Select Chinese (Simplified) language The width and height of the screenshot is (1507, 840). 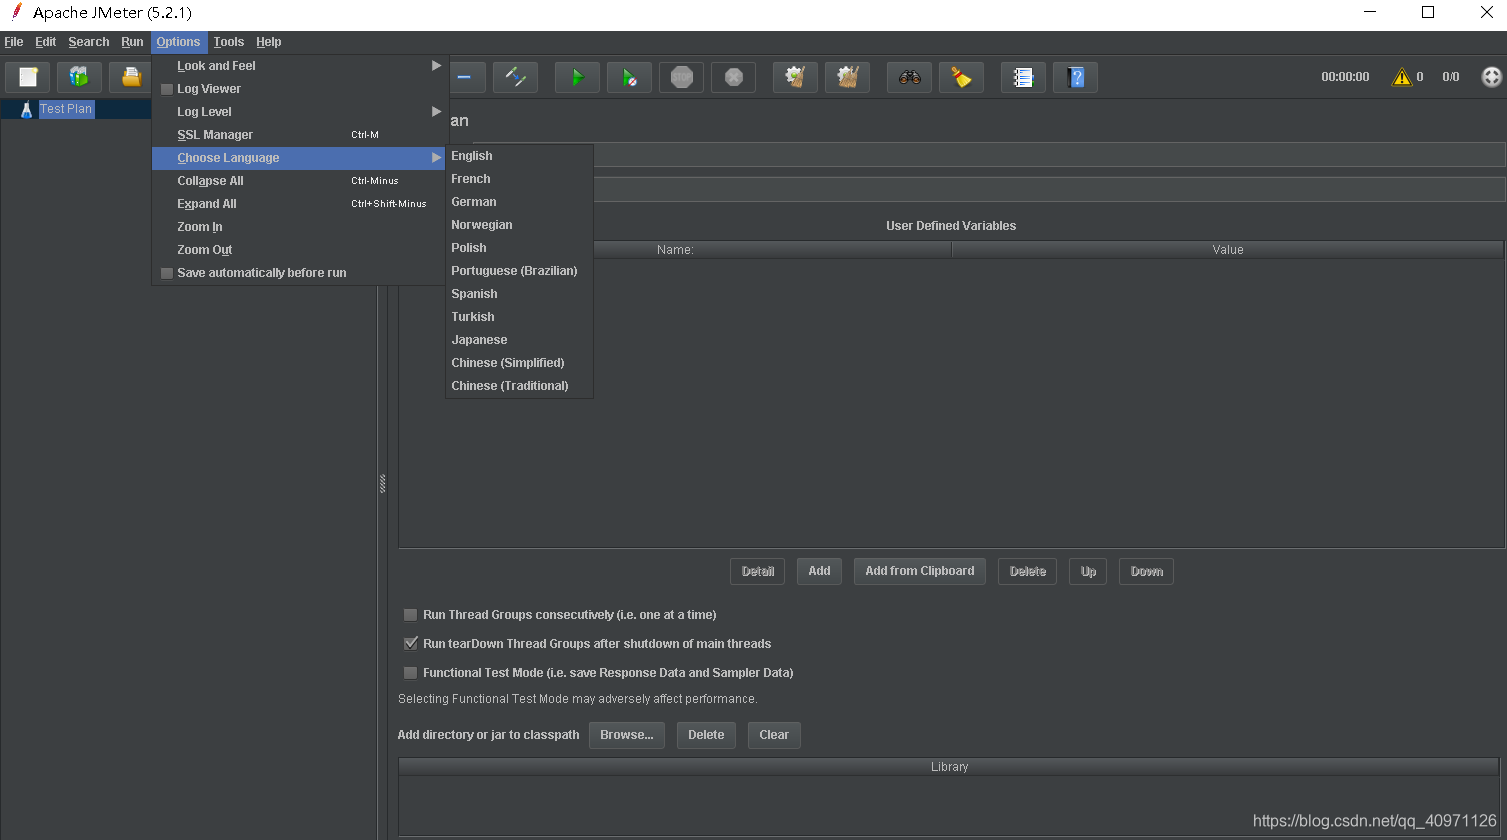(x=519, y=363)
